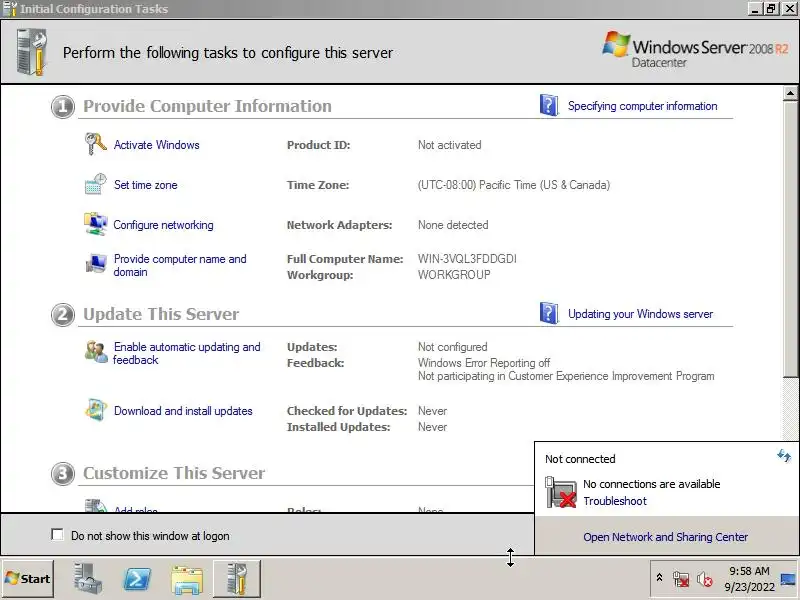Click the automatic updating and feedback icon
Viewport: 800px width, 600px height.
click(95, 352)
